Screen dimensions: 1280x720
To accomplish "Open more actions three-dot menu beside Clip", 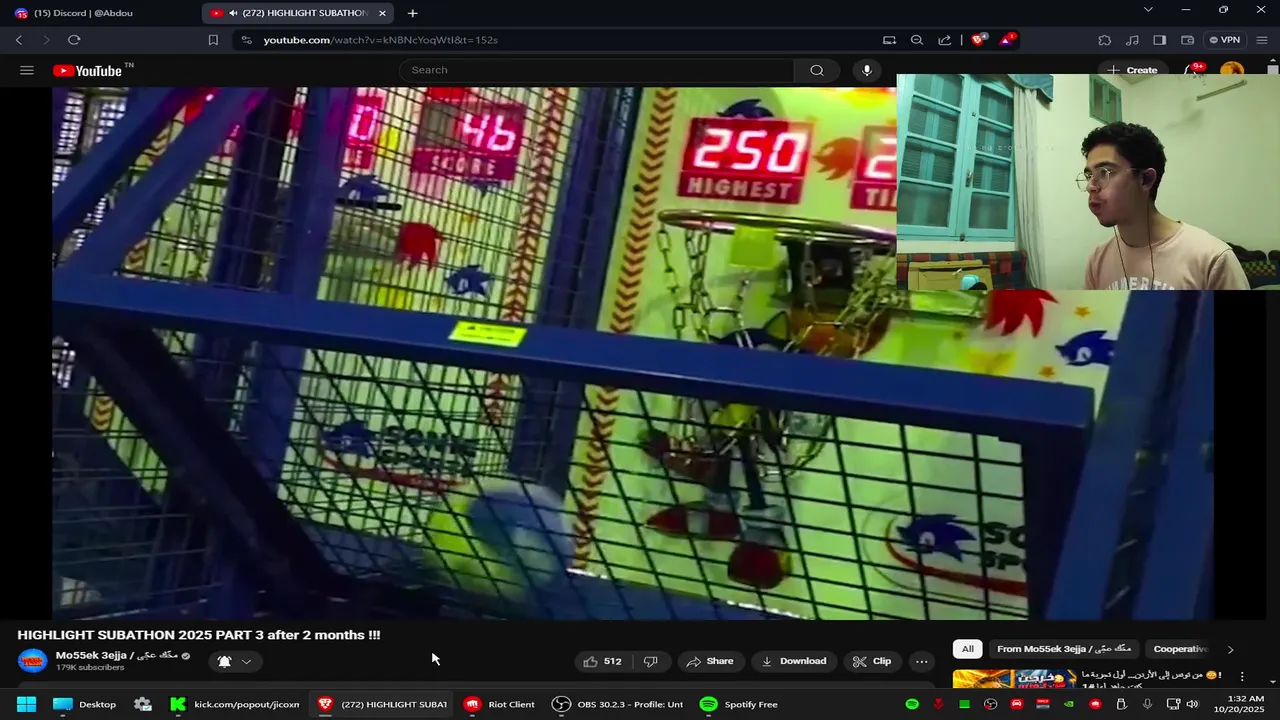I will (922, 661).
